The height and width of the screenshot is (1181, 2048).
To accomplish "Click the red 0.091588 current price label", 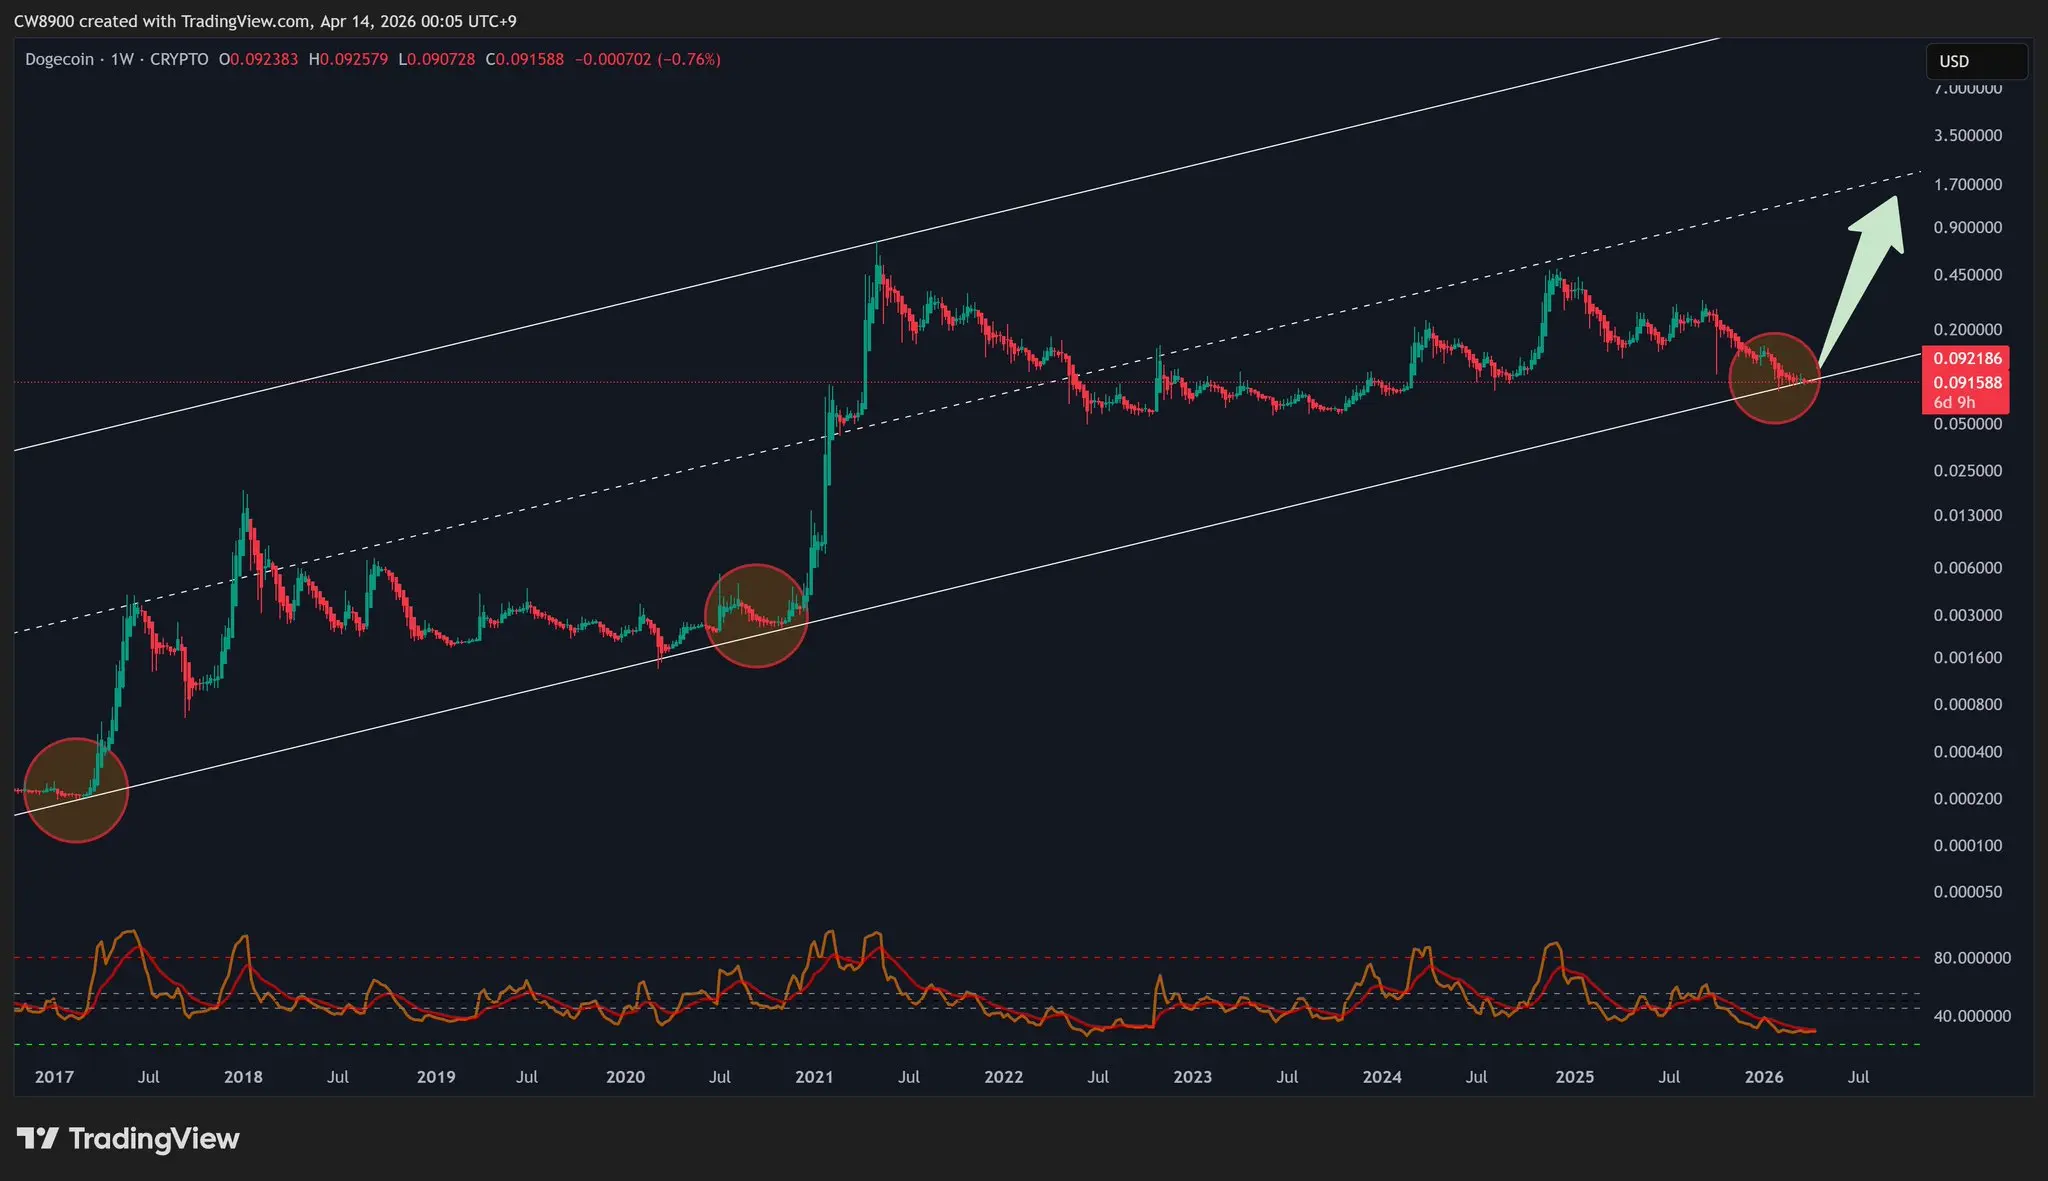I will pos(1966,382).
